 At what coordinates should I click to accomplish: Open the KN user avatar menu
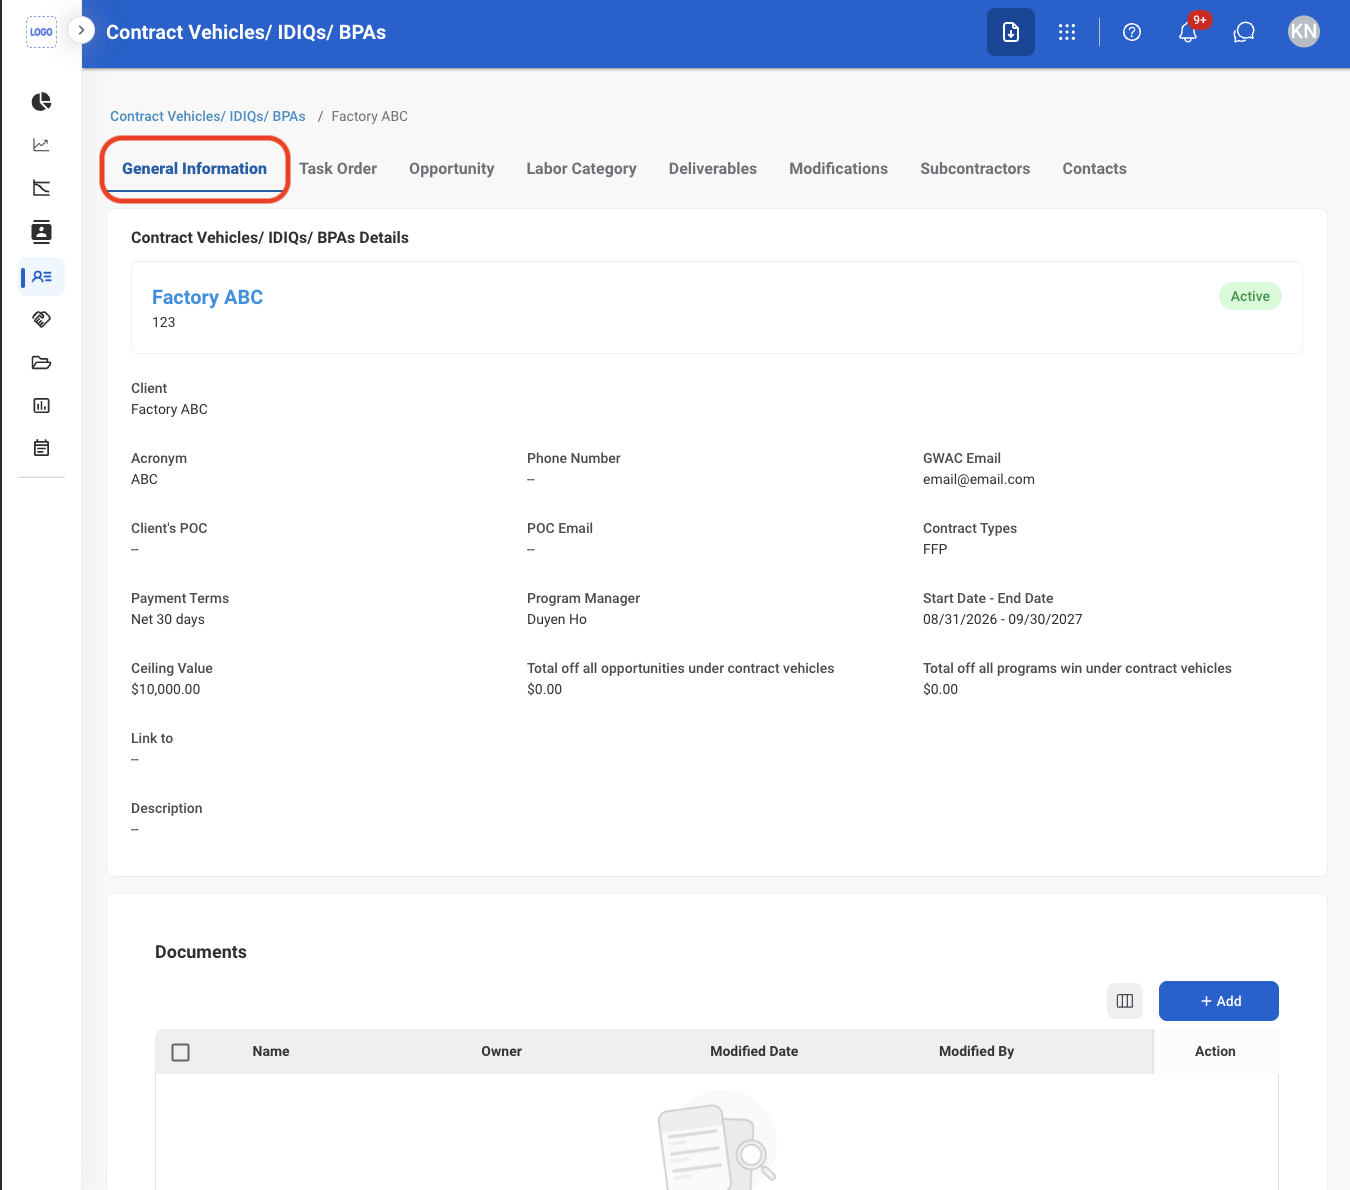pyautogui.click(x=1304, y=31)
